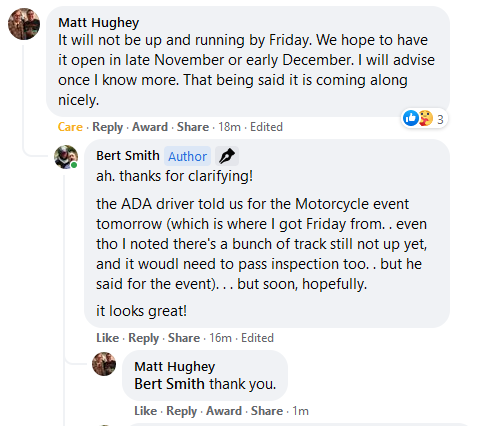This screenshot has width=481, height=426.
Task: Share Bert Smith's reply
Action: [x=184, y=338]
